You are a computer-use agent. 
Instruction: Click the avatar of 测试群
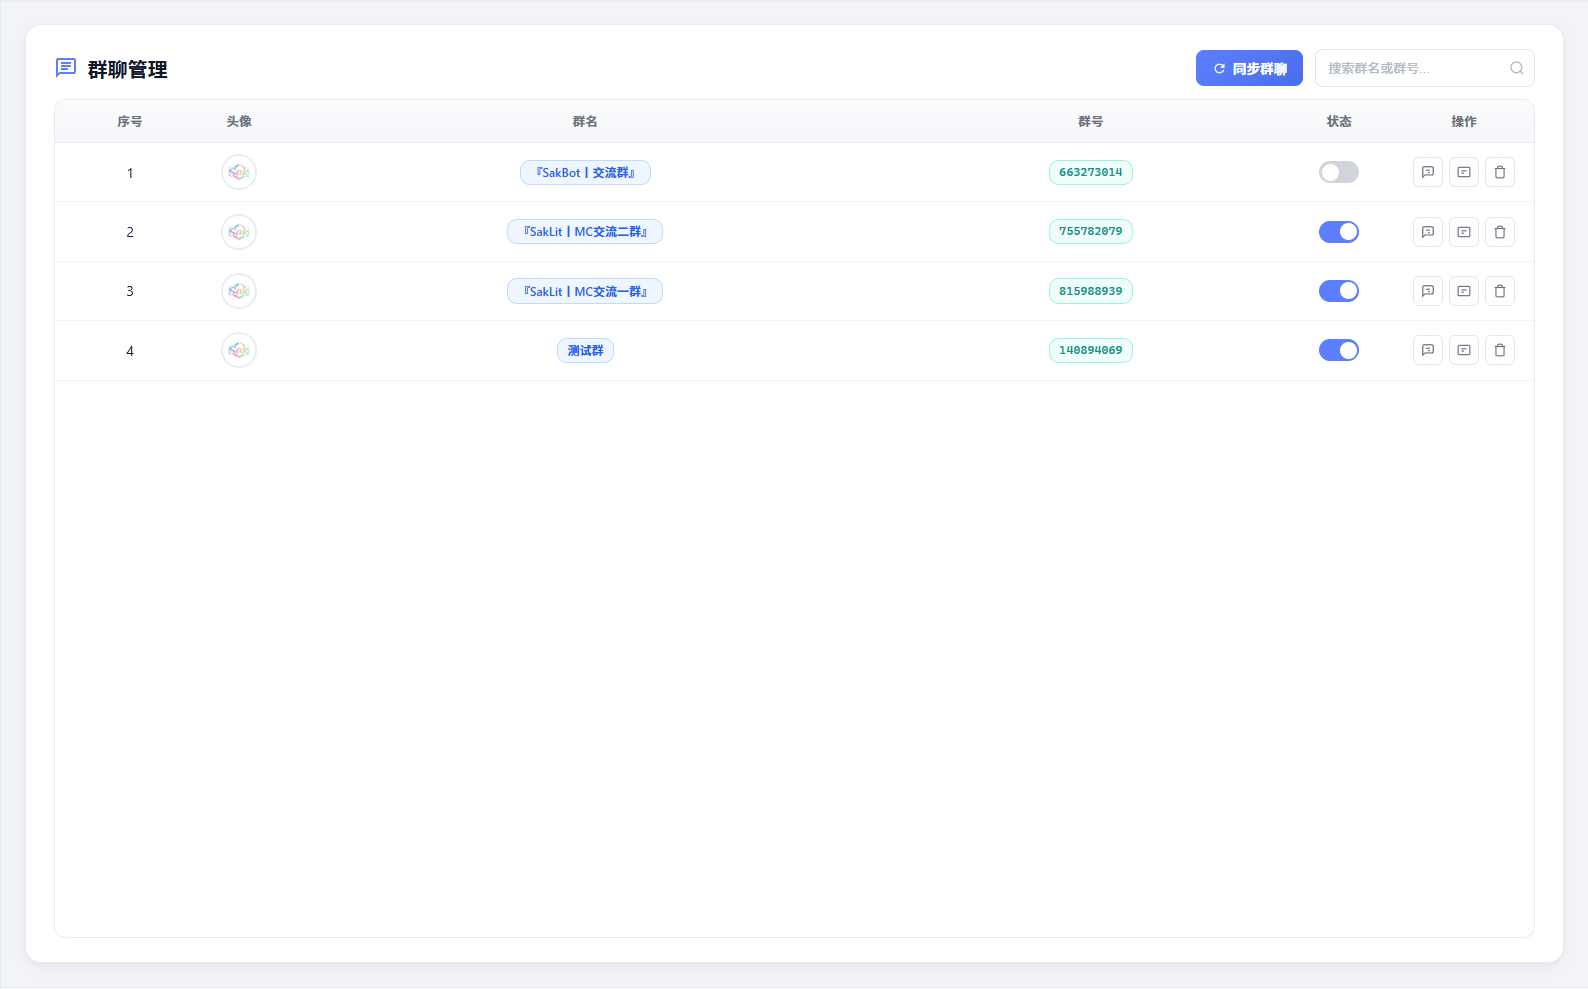(239, 350)
